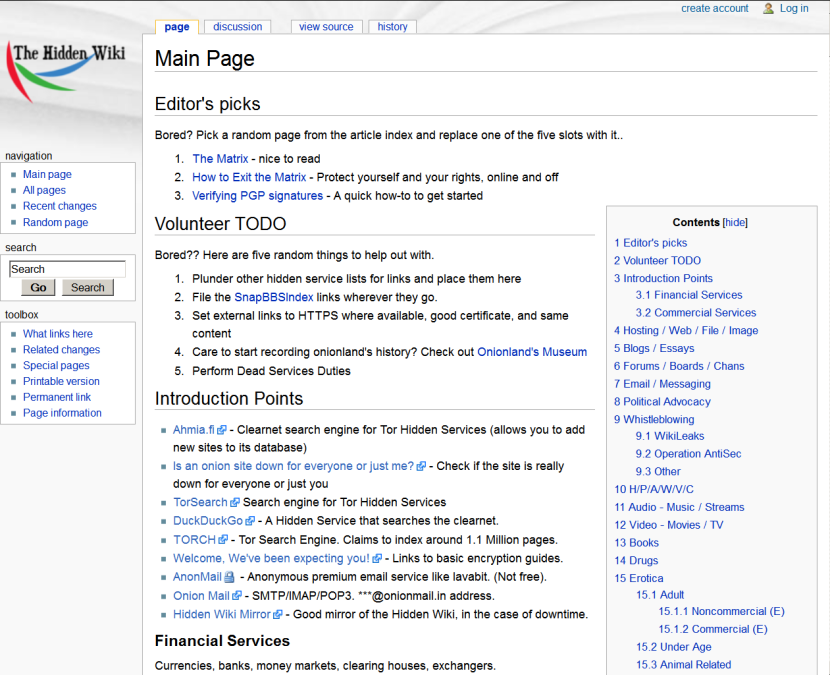Click external link icon after TorSearch
The height and width of the screenshot is (675, 830).
coord(235,503)
